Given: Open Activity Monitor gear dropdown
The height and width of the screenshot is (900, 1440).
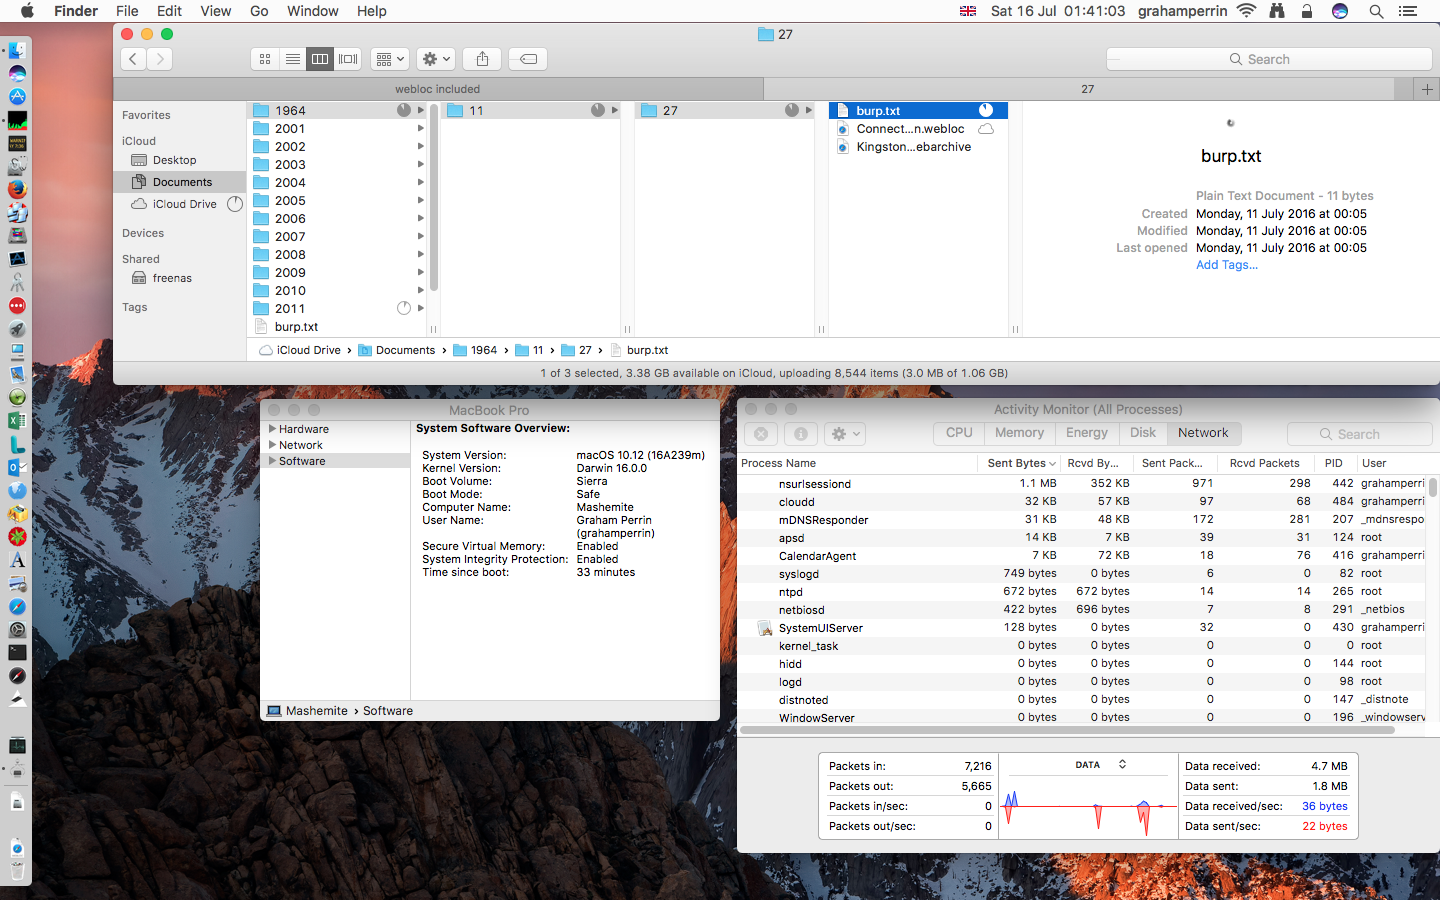Looking at the screenshot, I should 845,434.
